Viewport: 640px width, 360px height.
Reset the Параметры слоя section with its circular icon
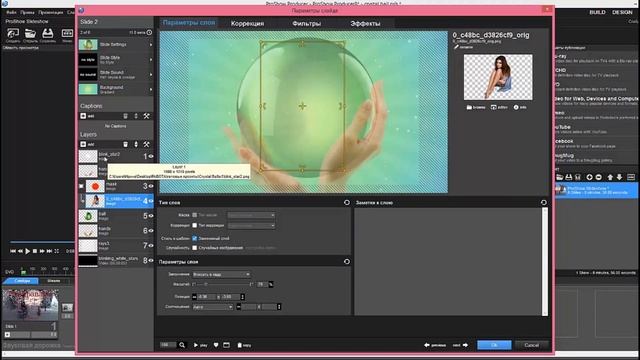(x=347, y=262)
